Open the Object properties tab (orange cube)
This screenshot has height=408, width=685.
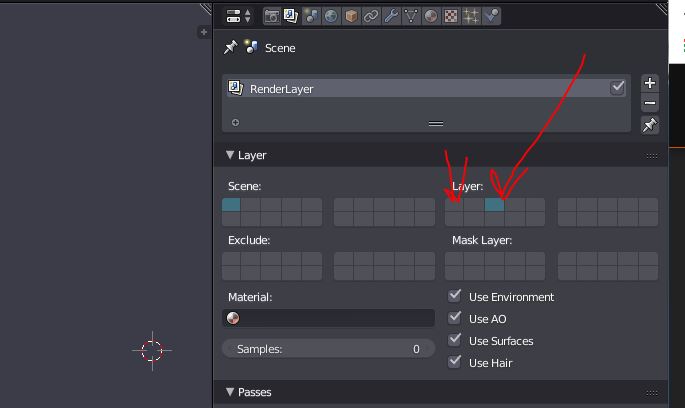[351, 17]
